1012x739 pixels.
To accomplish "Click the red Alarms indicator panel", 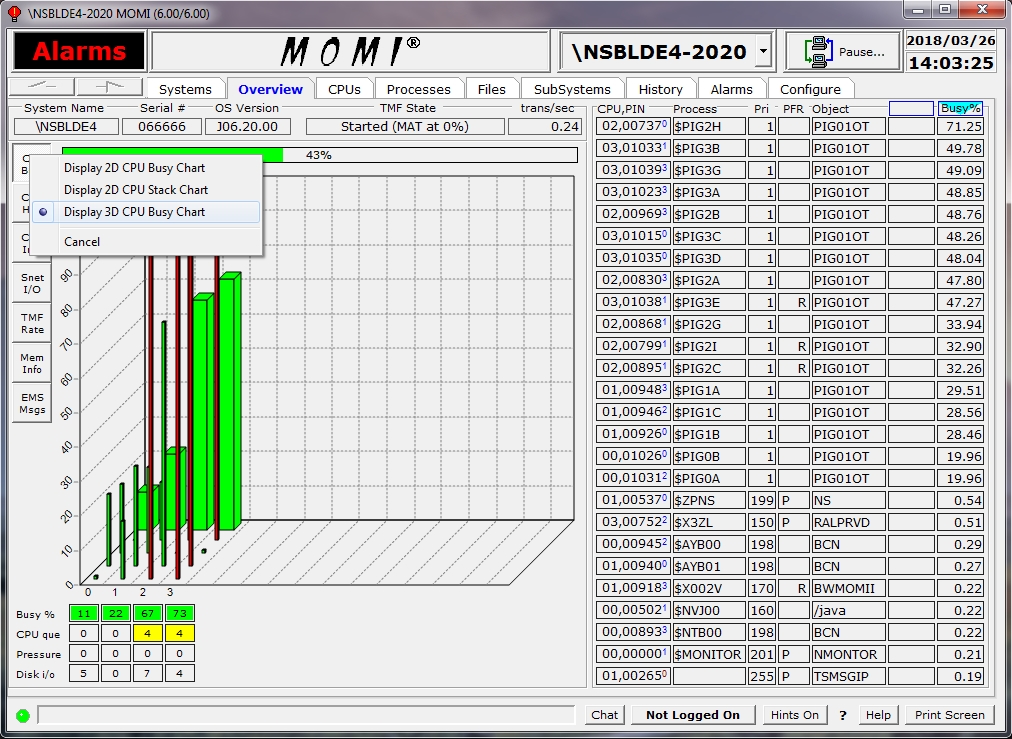I will pos(79,51).
